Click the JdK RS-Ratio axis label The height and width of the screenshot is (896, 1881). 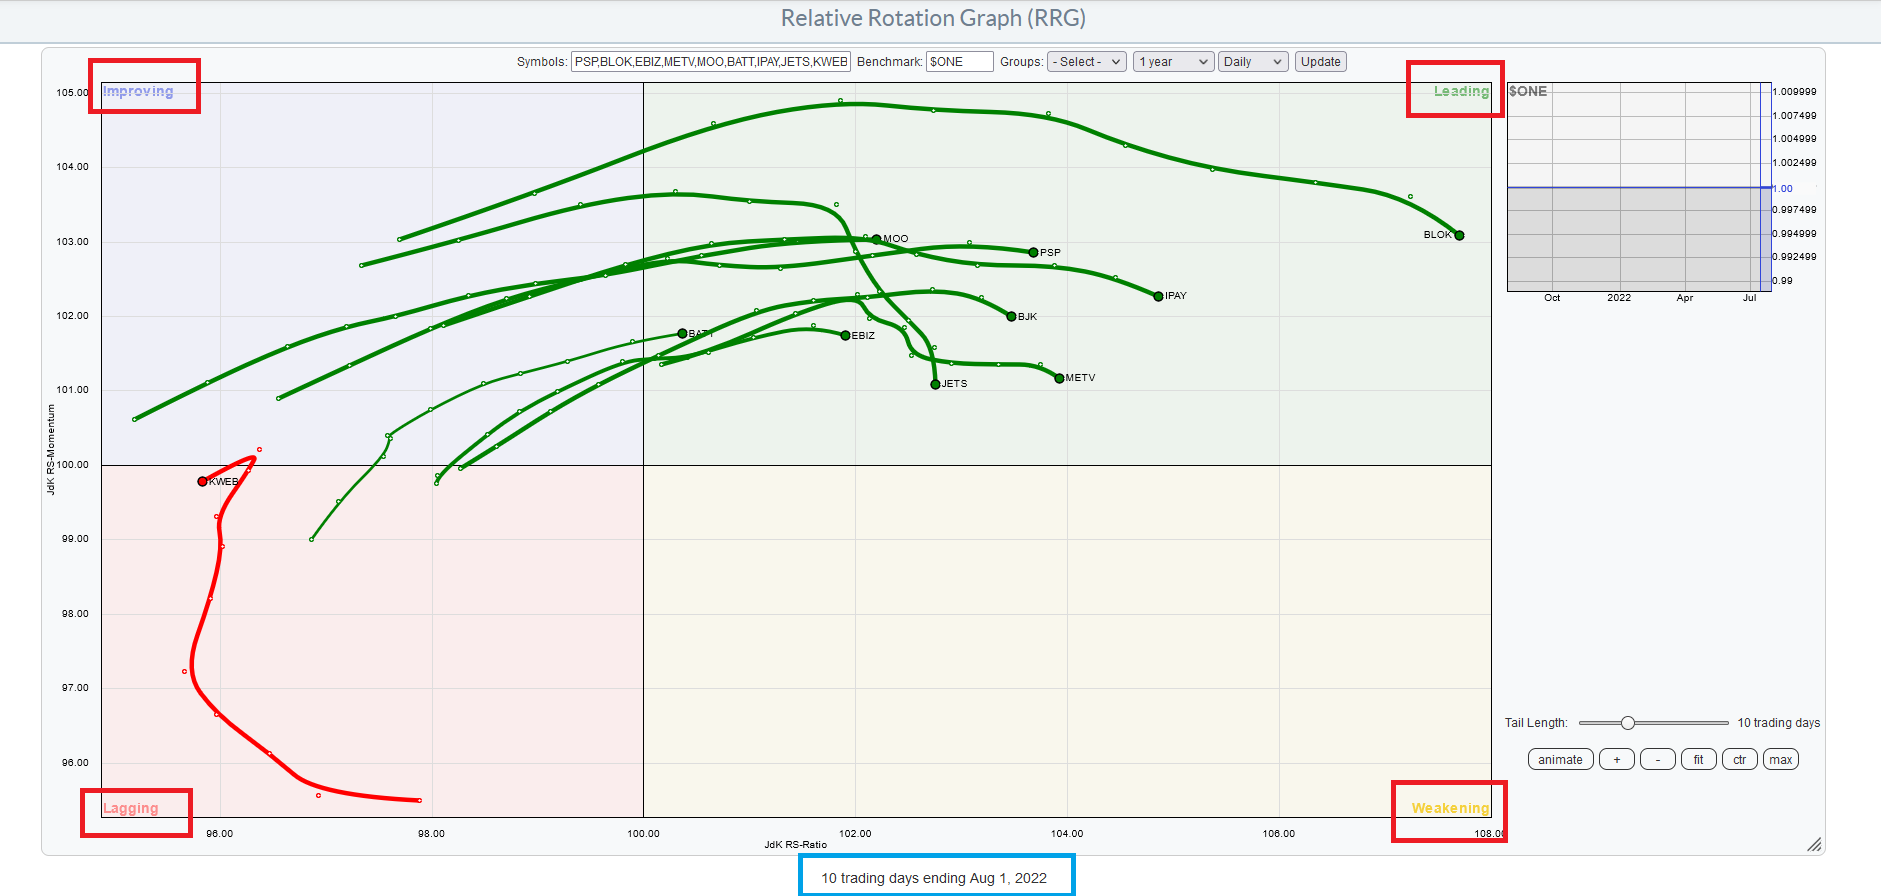click(796, 845)
